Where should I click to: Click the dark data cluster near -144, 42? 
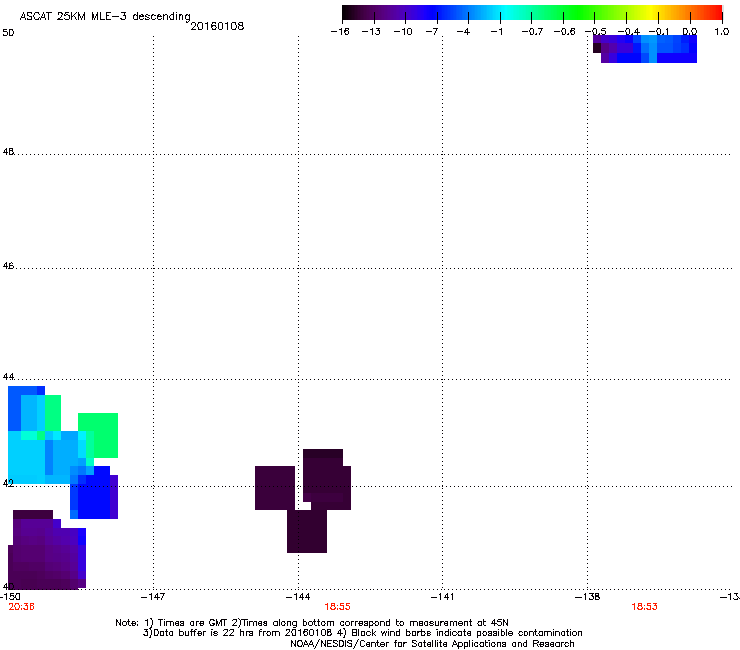pyautogui.click(x=303, y=500)
